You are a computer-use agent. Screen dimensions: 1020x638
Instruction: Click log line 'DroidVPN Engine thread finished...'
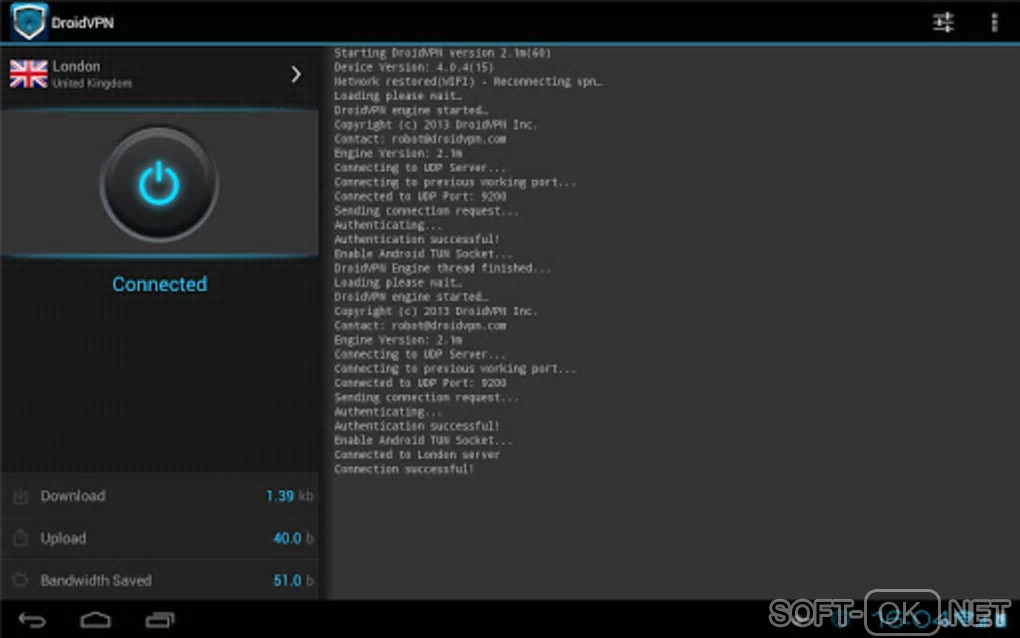coord(442,268)
